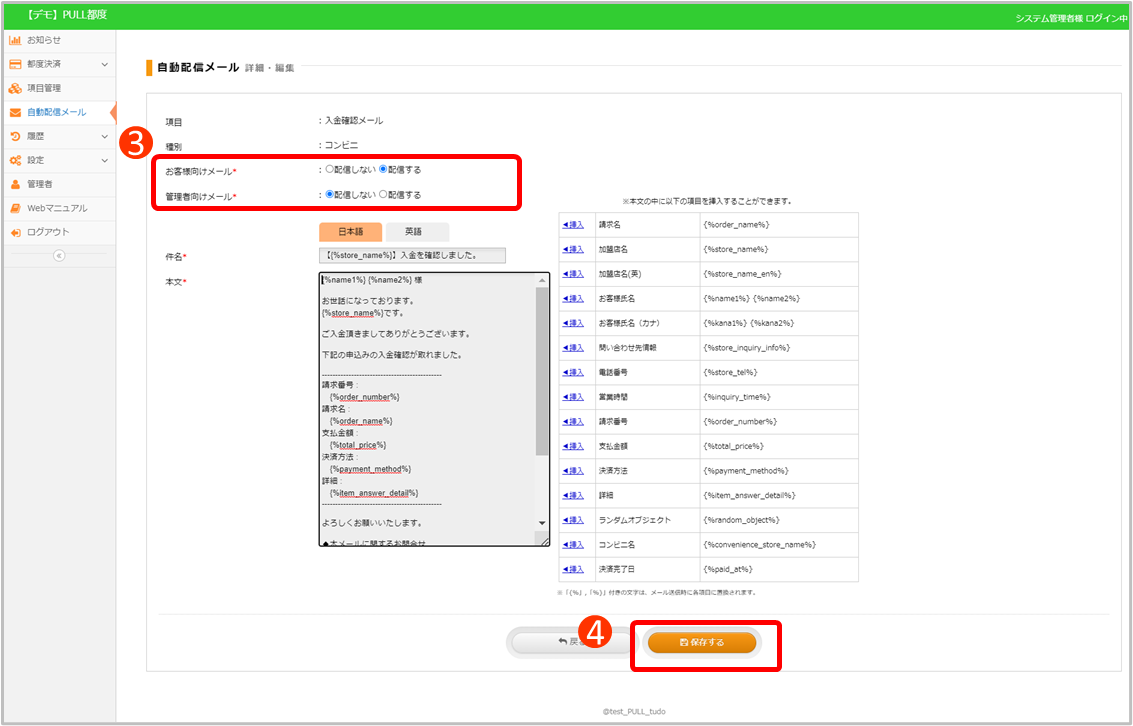This screenshot has height=726, width=1133.
Task: Click the 設定 gears icon
Action: 15,160
